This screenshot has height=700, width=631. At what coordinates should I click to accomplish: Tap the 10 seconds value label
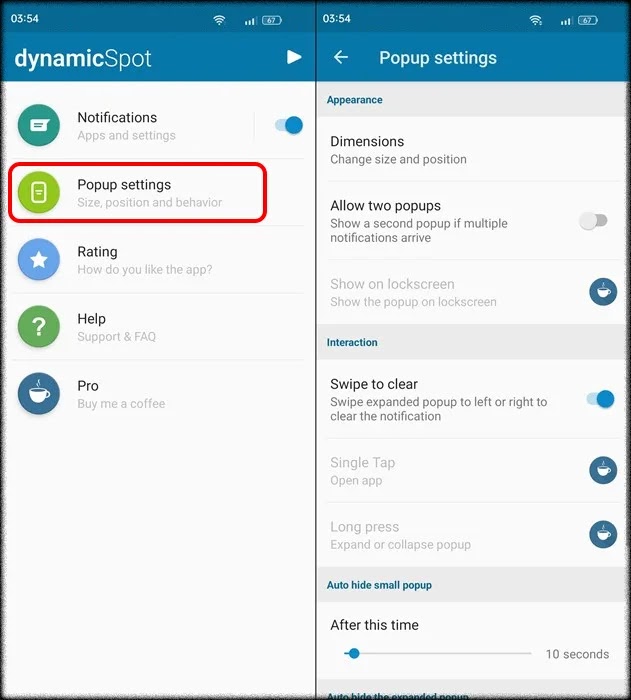point(577,654)
